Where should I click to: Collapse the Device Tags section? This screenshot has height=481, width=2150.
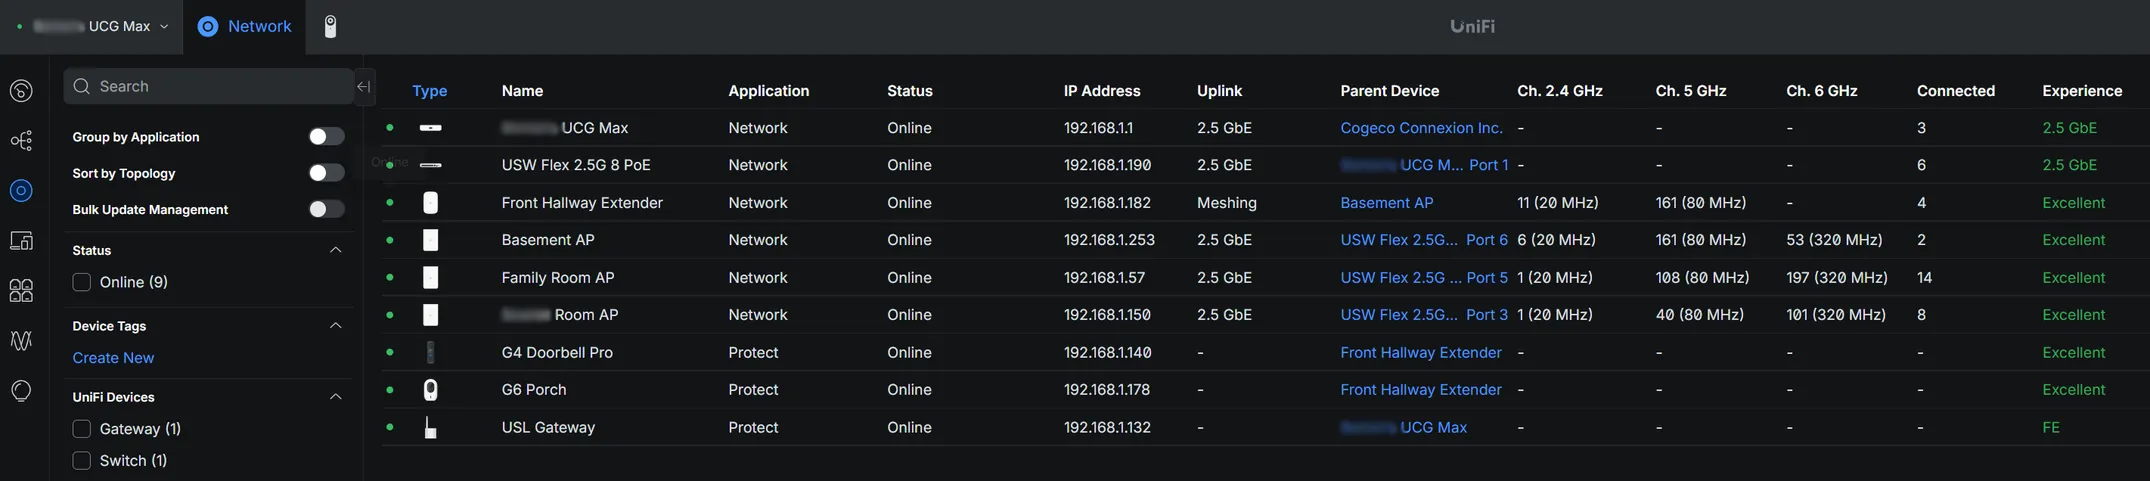pyautogui.click(x=336, y=326)
